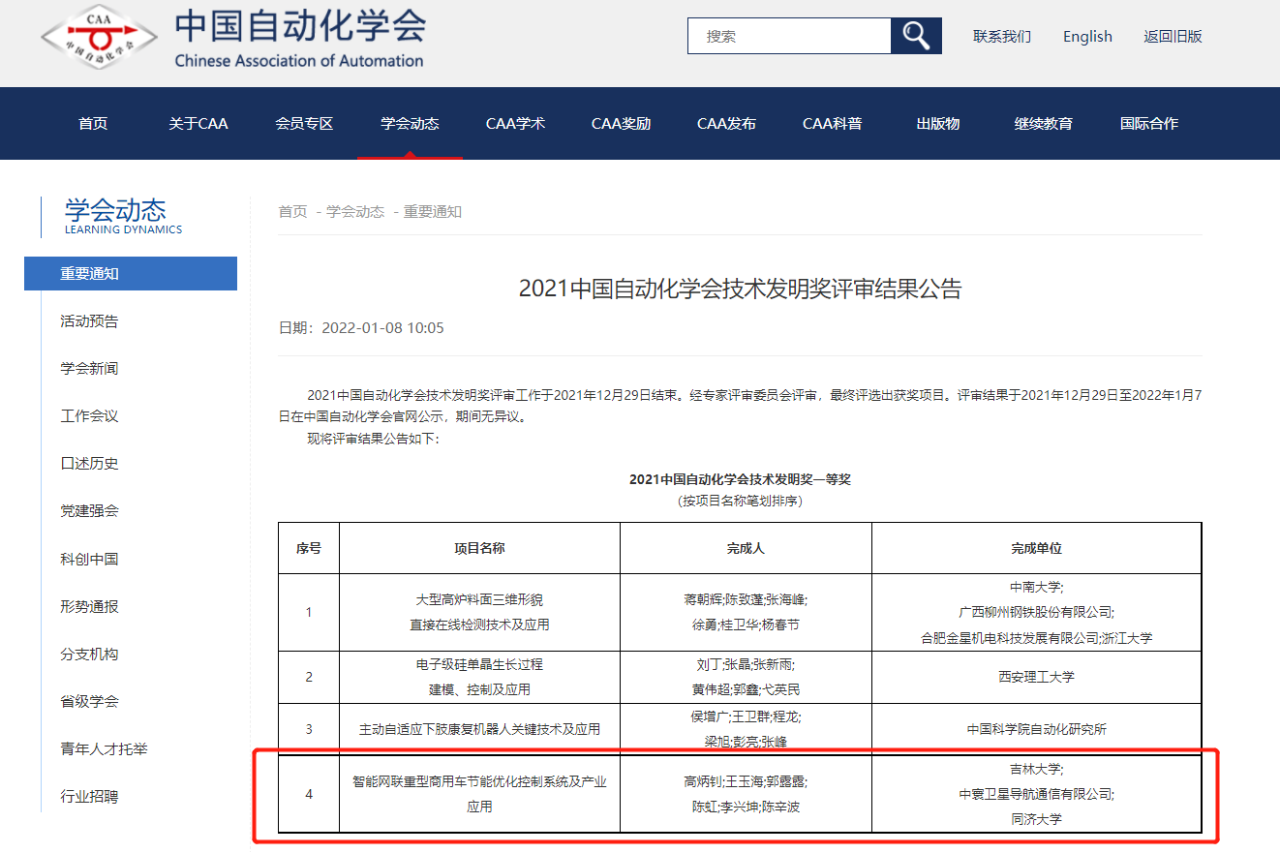Click table header 完成人

click(x=746, y=548)
